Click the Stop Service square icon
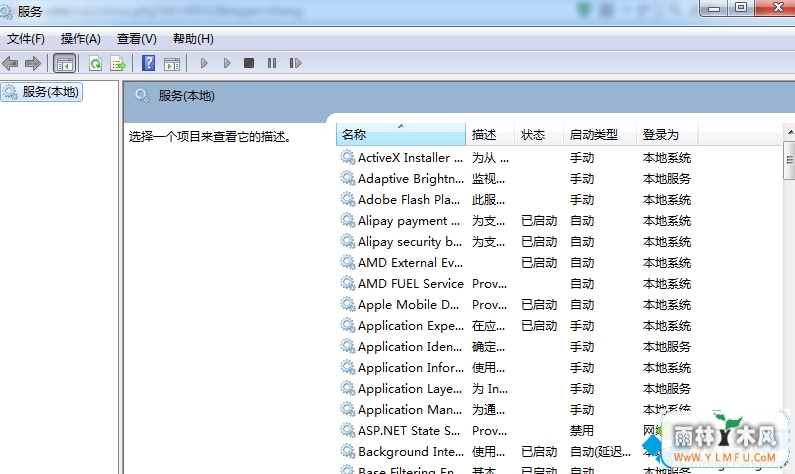795x474 pixels. pyautogui.click(x=249, y=63)
